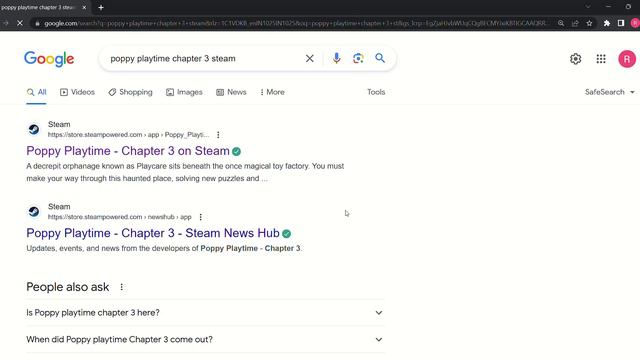Open the tab search dropdown arrow
Image resolution: width=640 pixels, height=360 pixels.
tap(588, 7)
